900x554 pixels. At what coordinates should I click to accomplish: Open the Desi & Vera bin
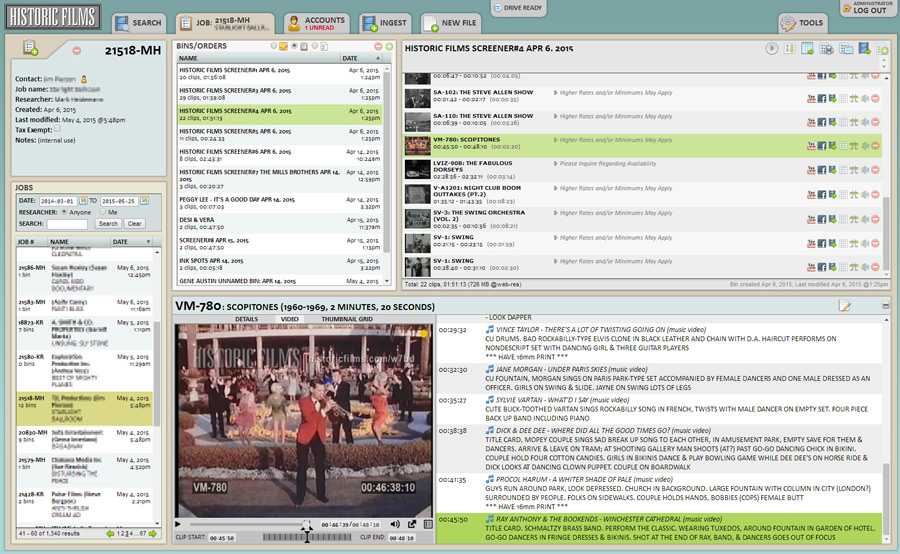click(x=280, y=223)
